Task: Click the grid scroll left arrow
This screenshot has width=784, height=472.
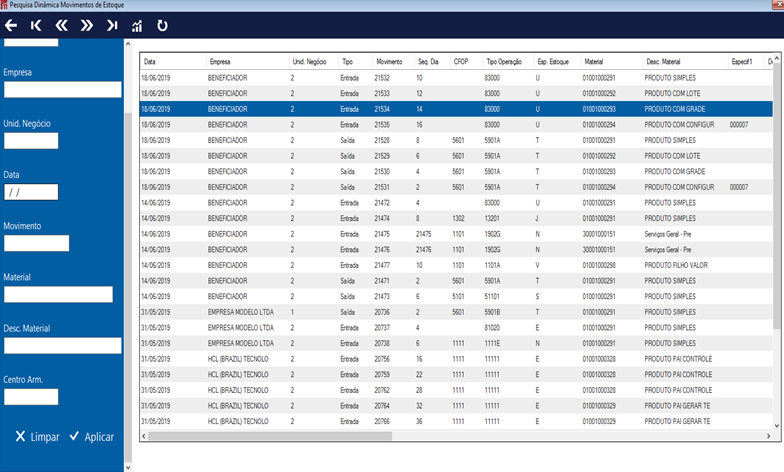Action: 144,436
